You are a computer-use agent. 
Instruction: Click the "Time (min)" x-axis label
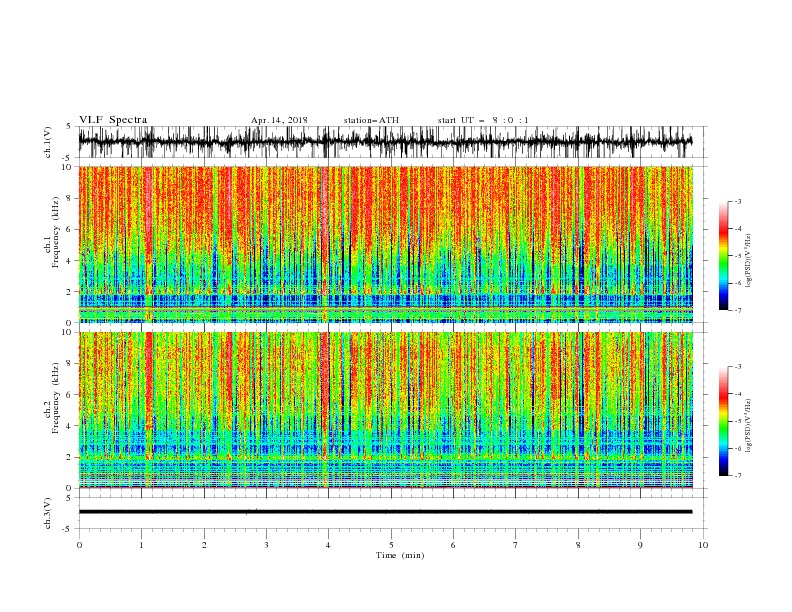click(x=400, y=555)
